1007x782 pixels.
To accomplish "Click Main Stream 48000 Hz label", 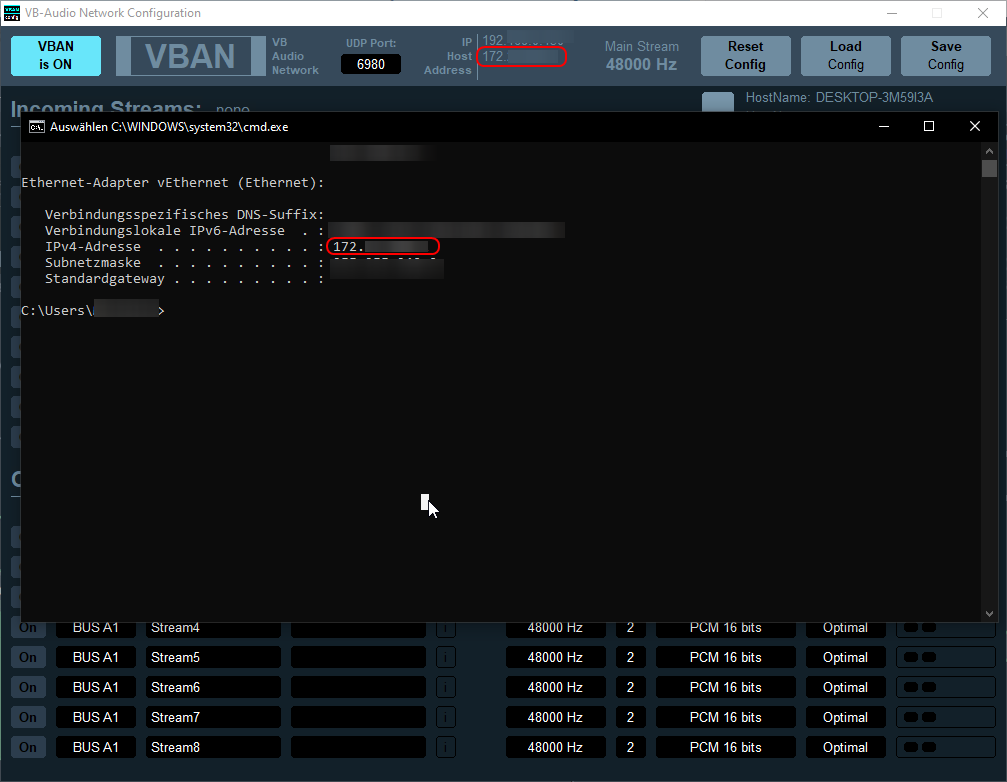I will (642, 56).
